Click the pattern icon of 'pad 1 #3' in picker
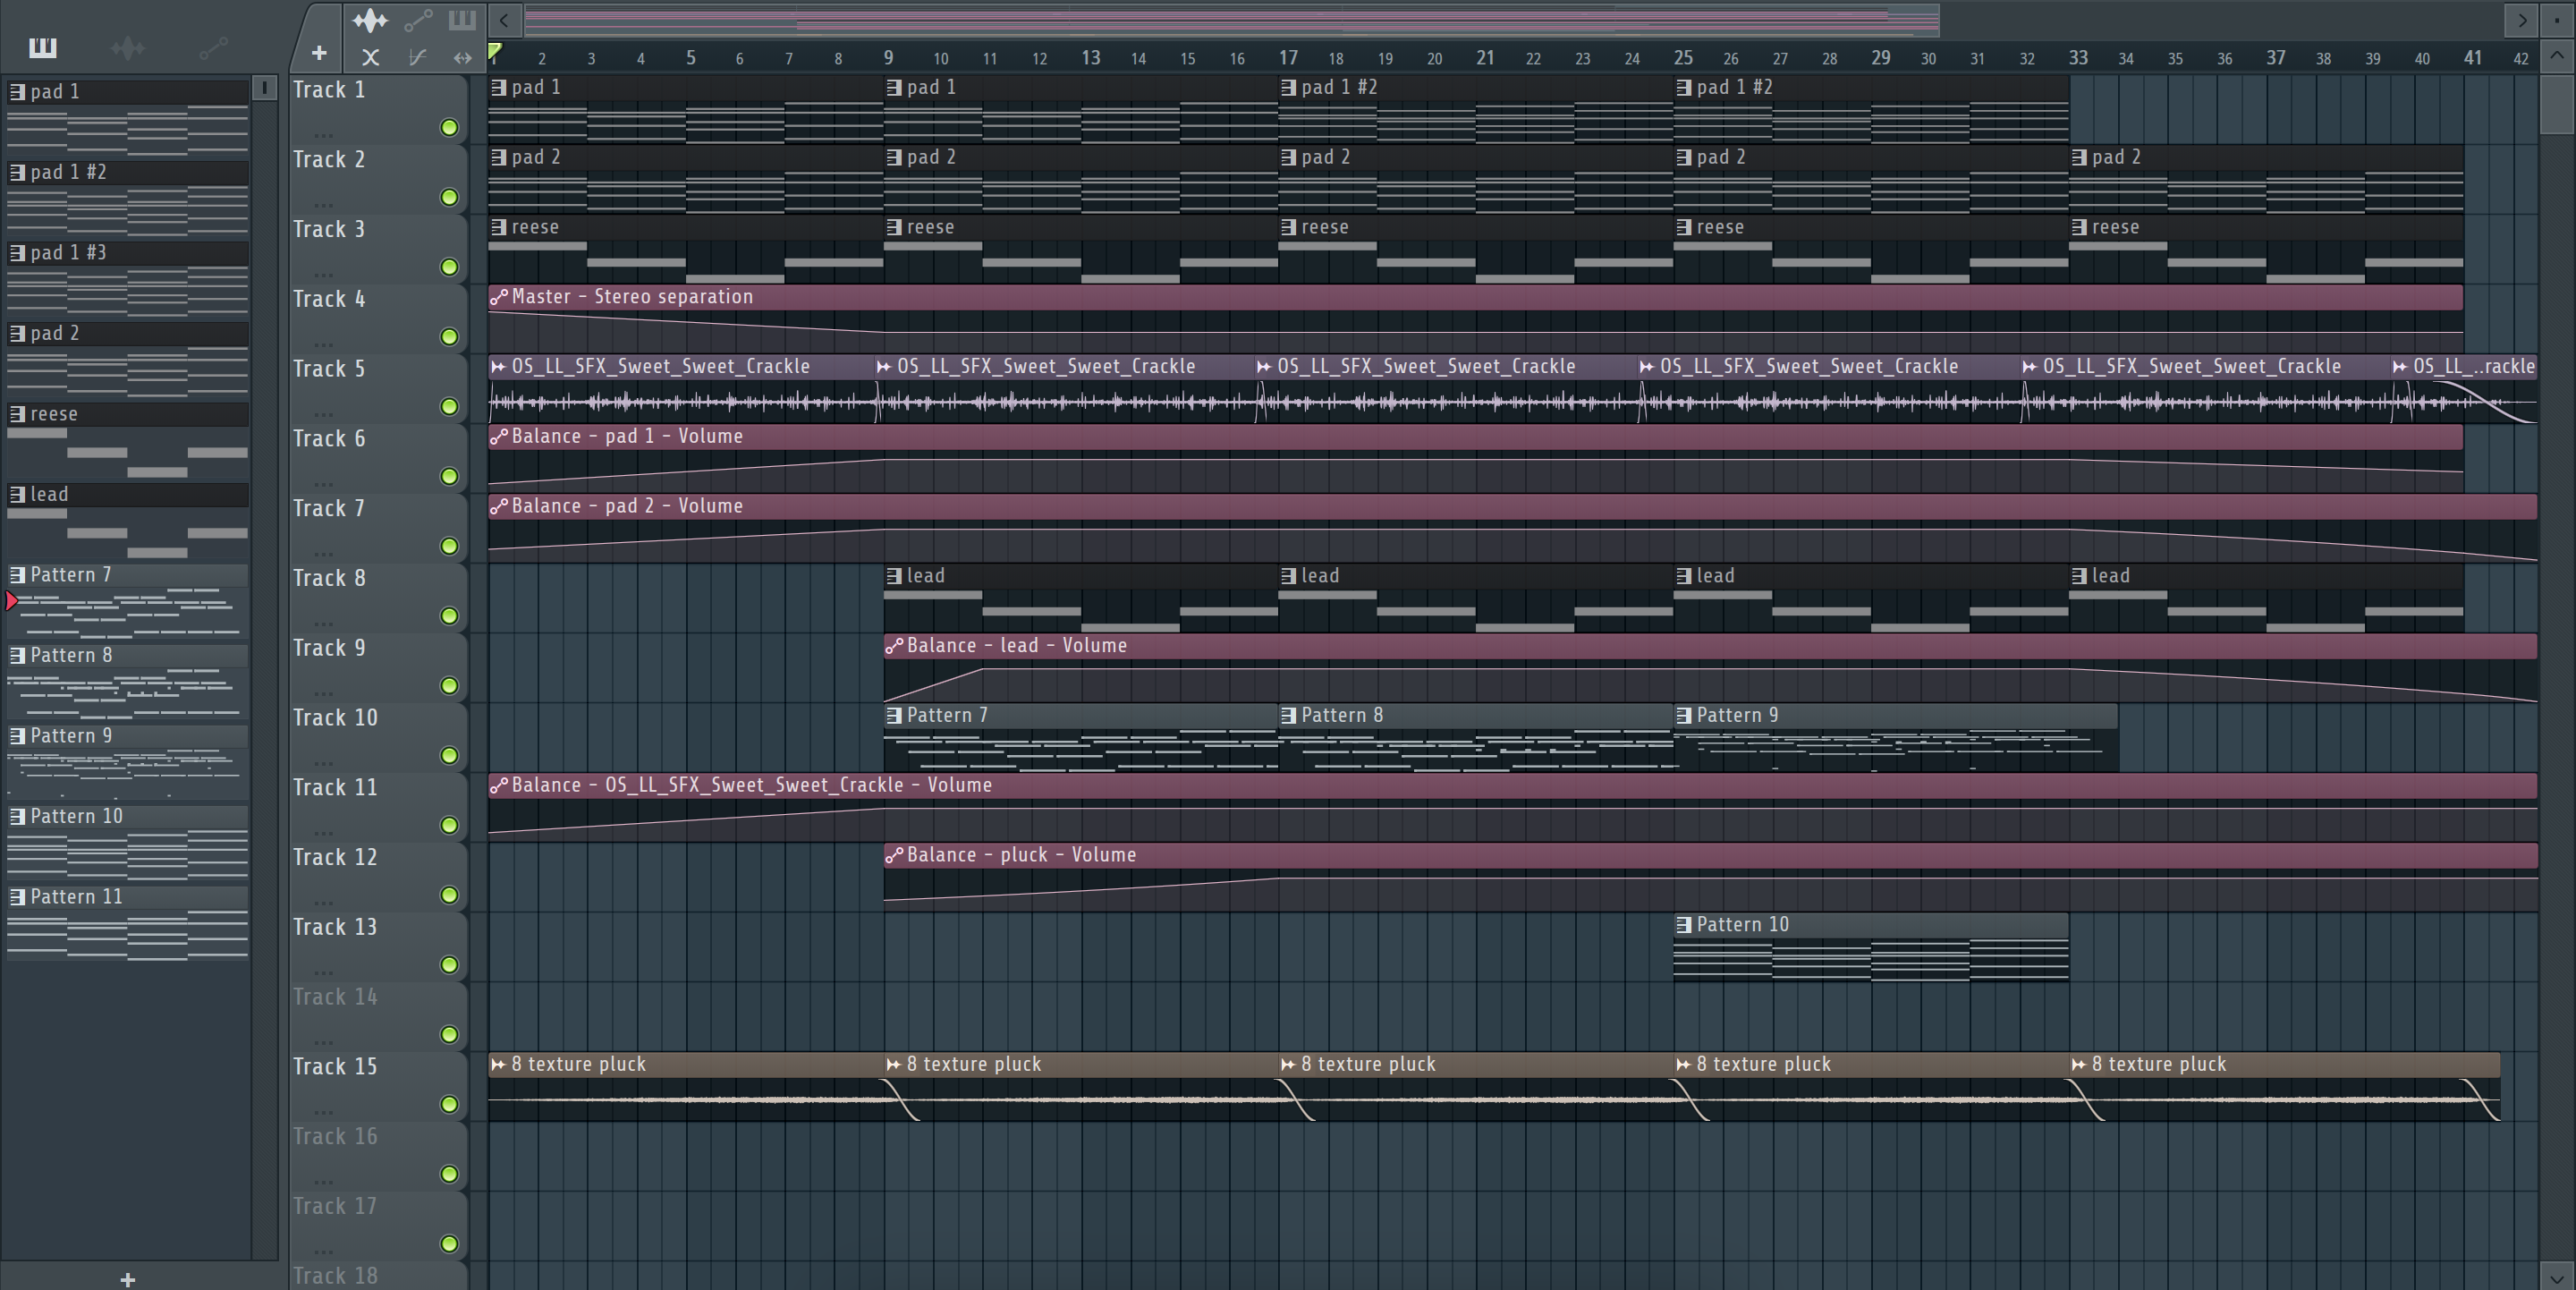 click(17, 253)
